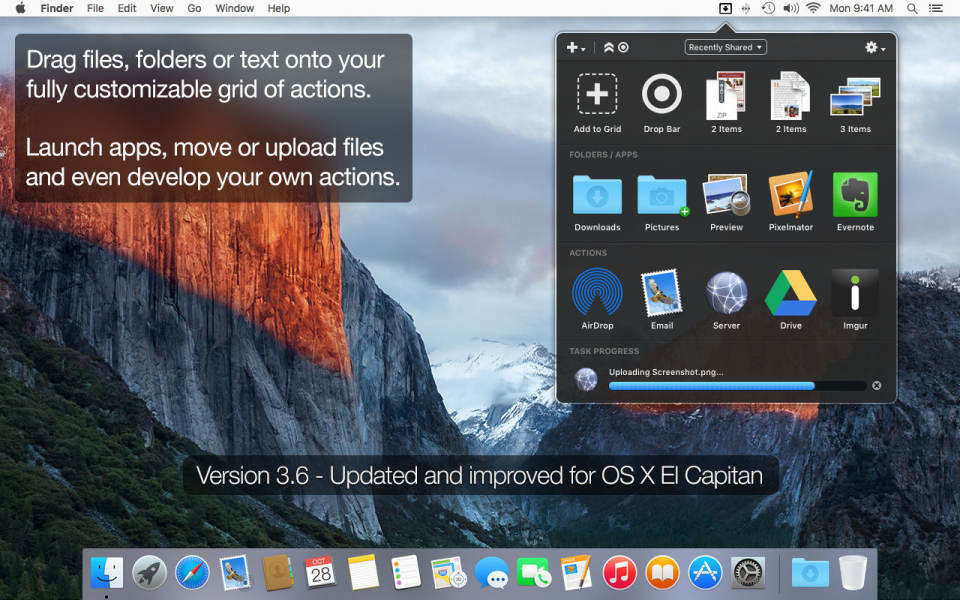This screenshot has width=960, height=600.
Task: Select the documents 2 Items stack
Action: (790, 96)
